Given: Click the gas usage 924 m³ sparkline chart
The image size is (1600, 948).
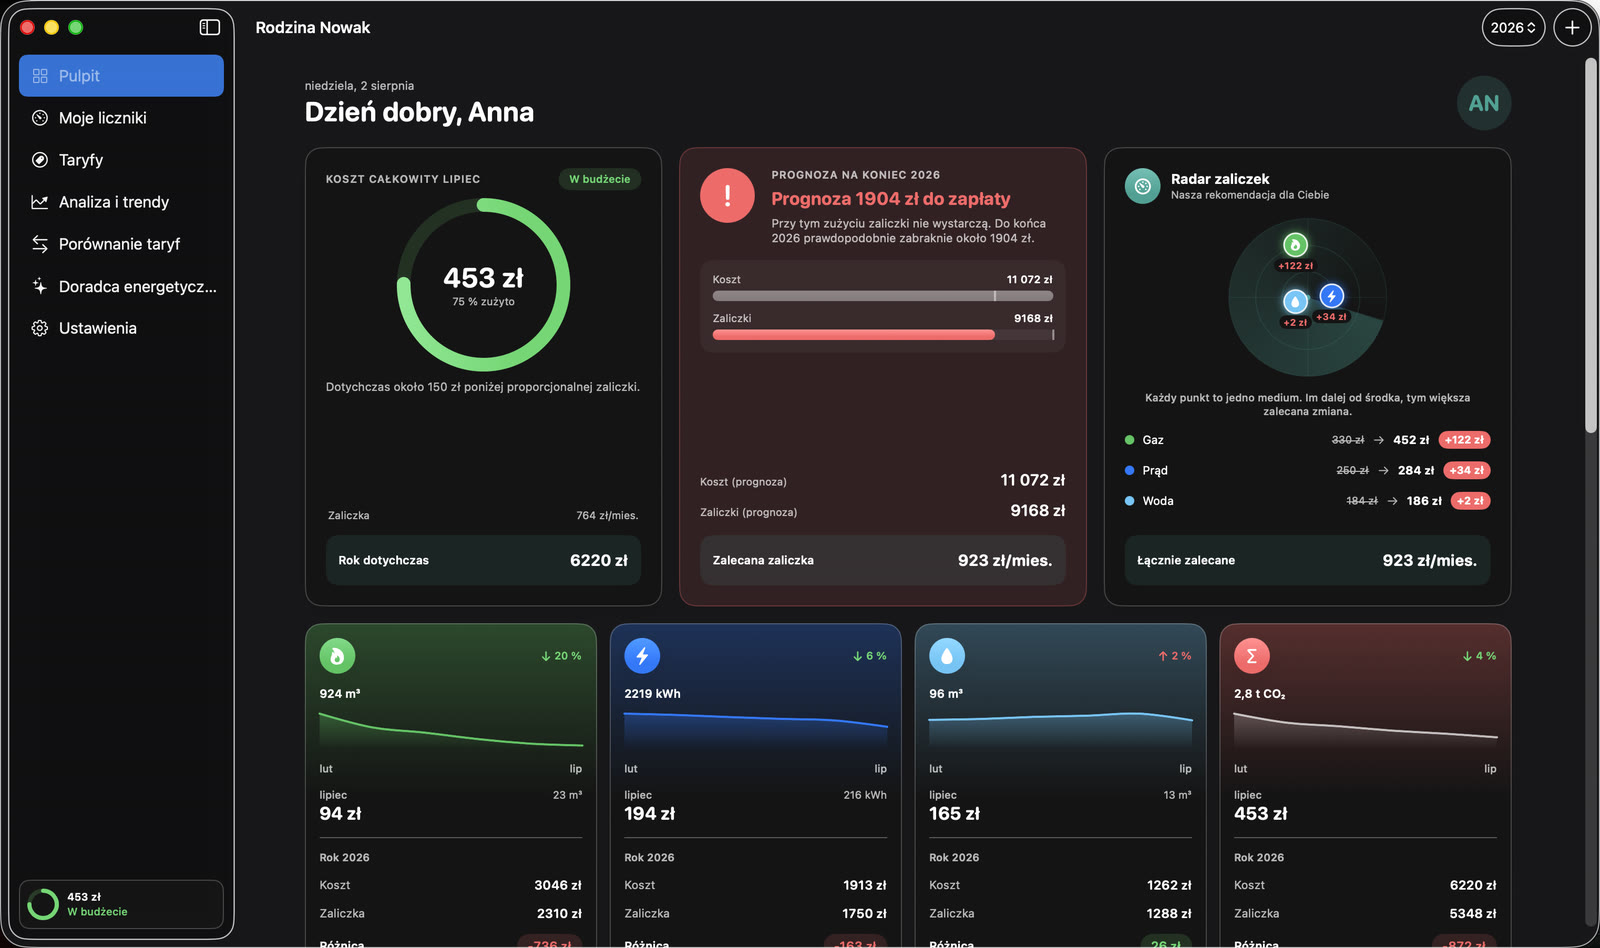Looking at the screenshot, I should tap(451, 732).
